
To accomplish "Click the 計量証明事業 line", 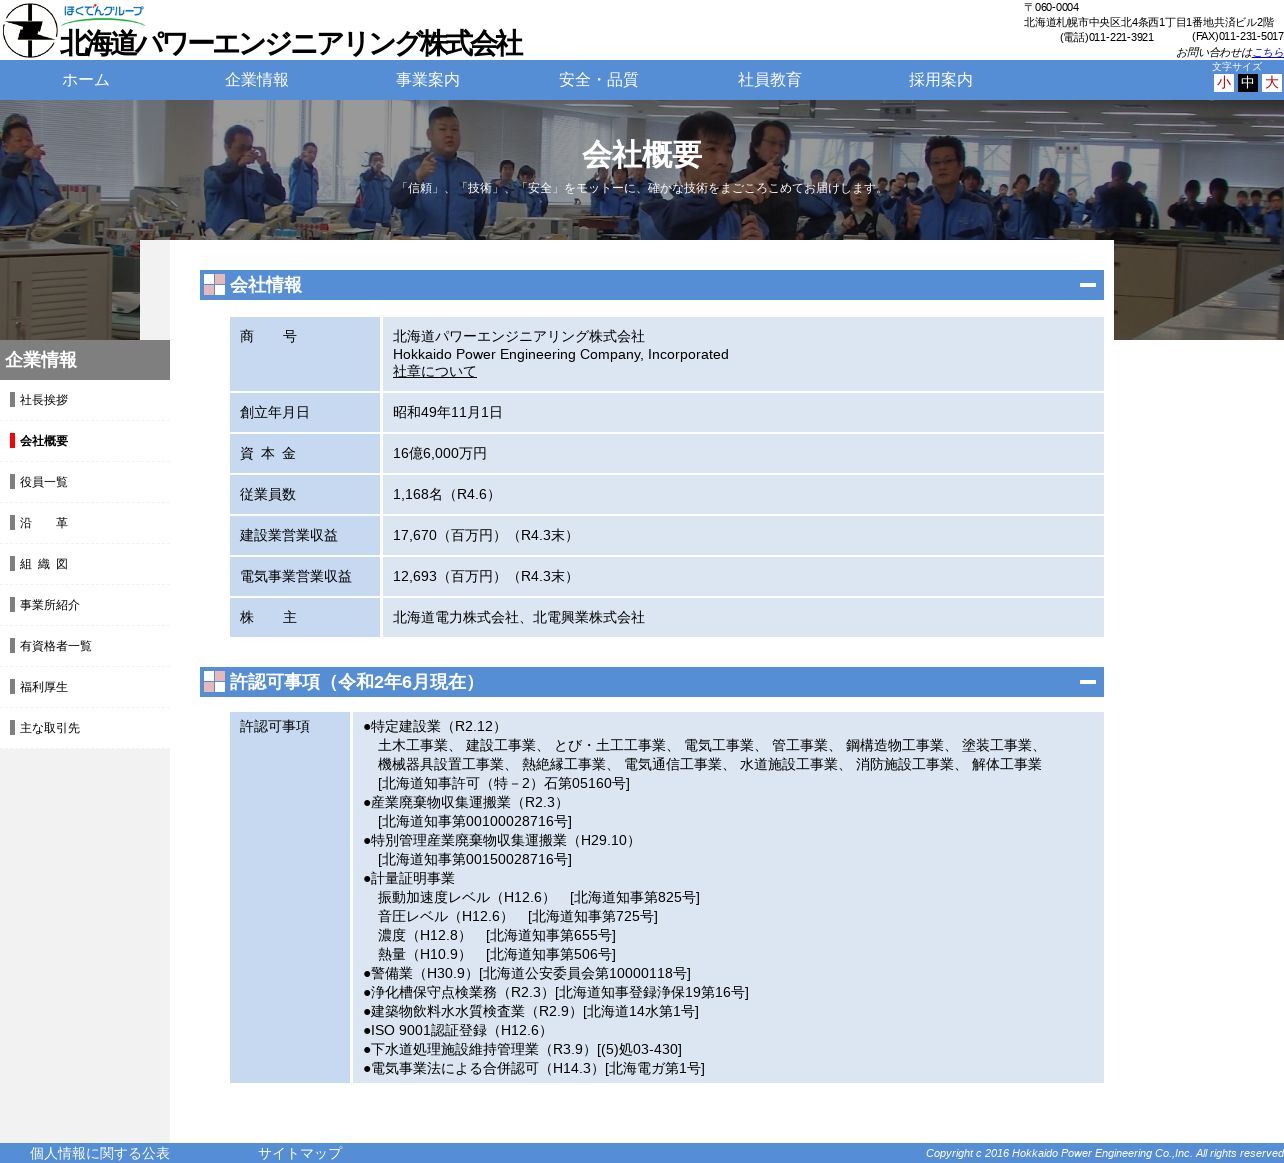I will [x=409, y=878].
